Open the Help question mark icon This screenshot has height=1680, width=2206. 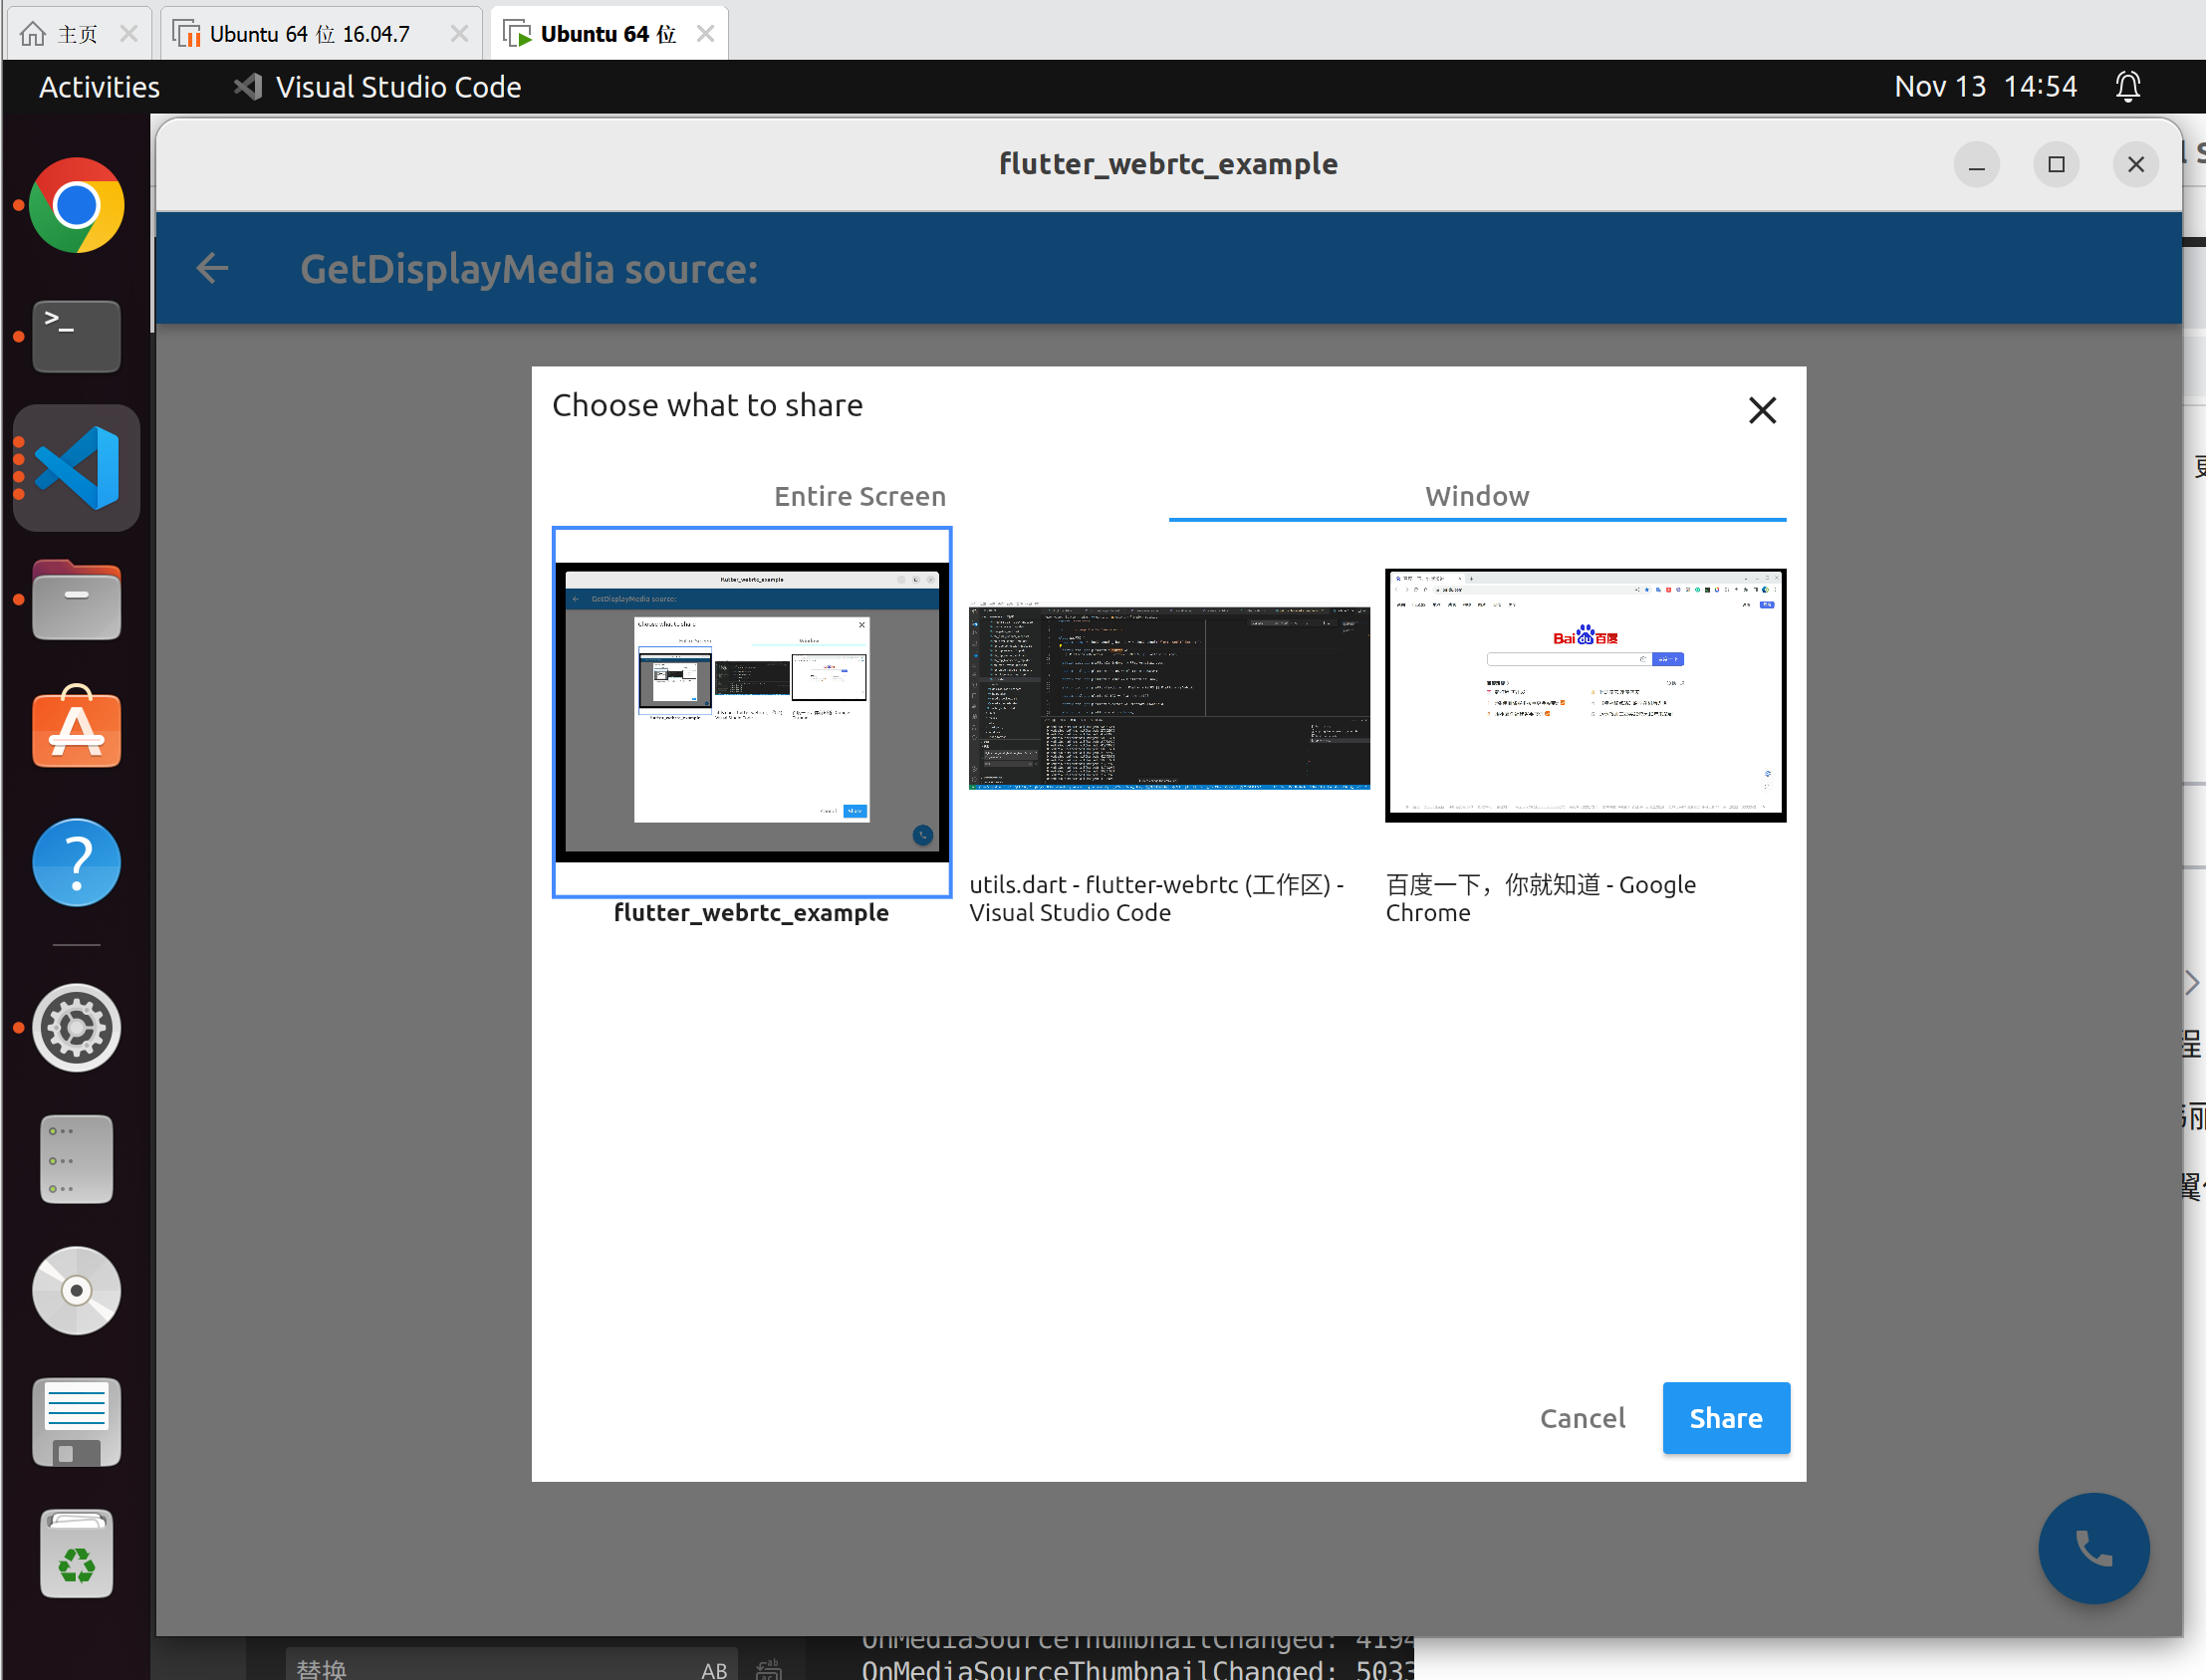point(77,862)
